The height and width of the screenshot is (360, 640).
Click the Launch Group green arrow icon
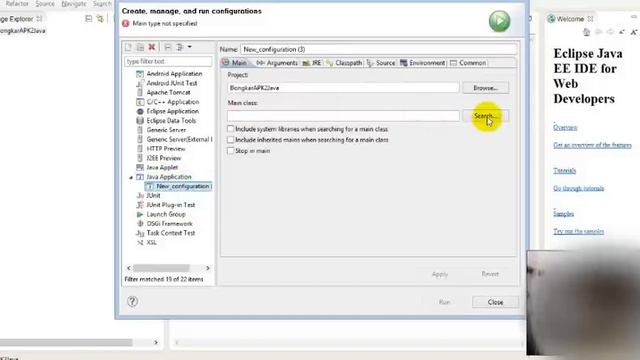pos(140,215)
